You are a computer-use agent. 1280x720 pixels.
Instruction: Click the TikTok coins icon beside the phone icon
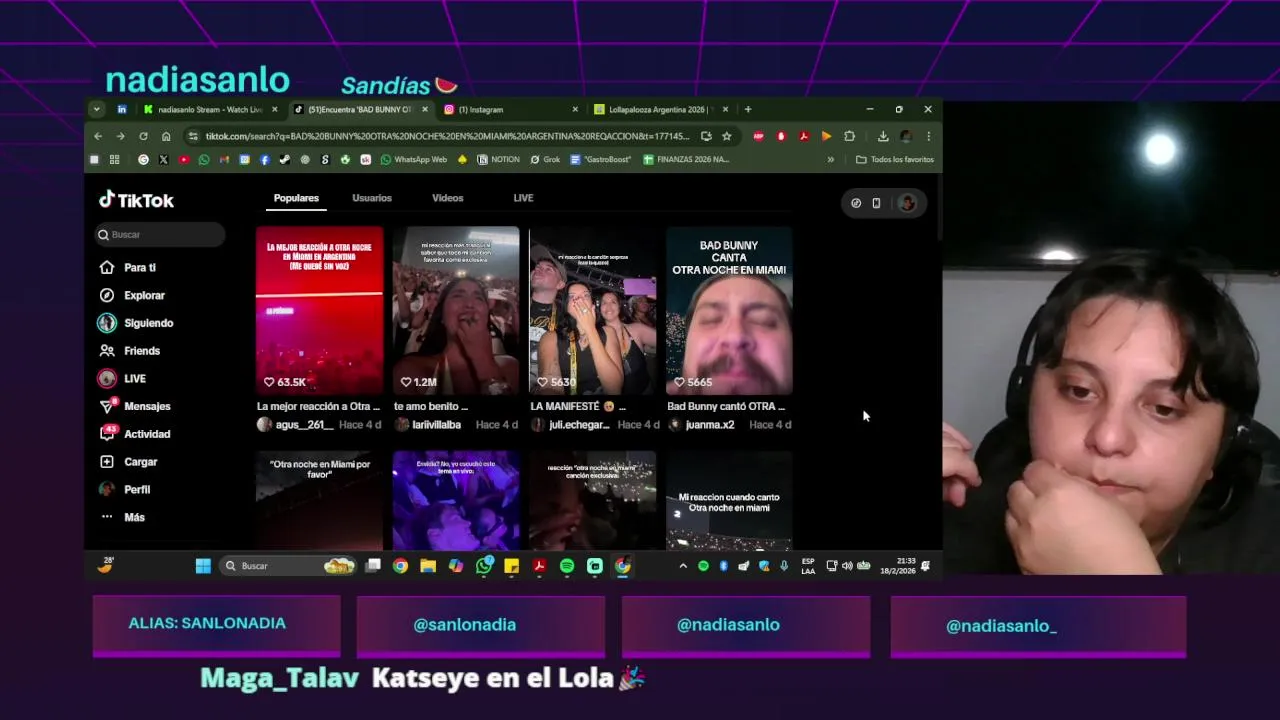pos(856,203)
